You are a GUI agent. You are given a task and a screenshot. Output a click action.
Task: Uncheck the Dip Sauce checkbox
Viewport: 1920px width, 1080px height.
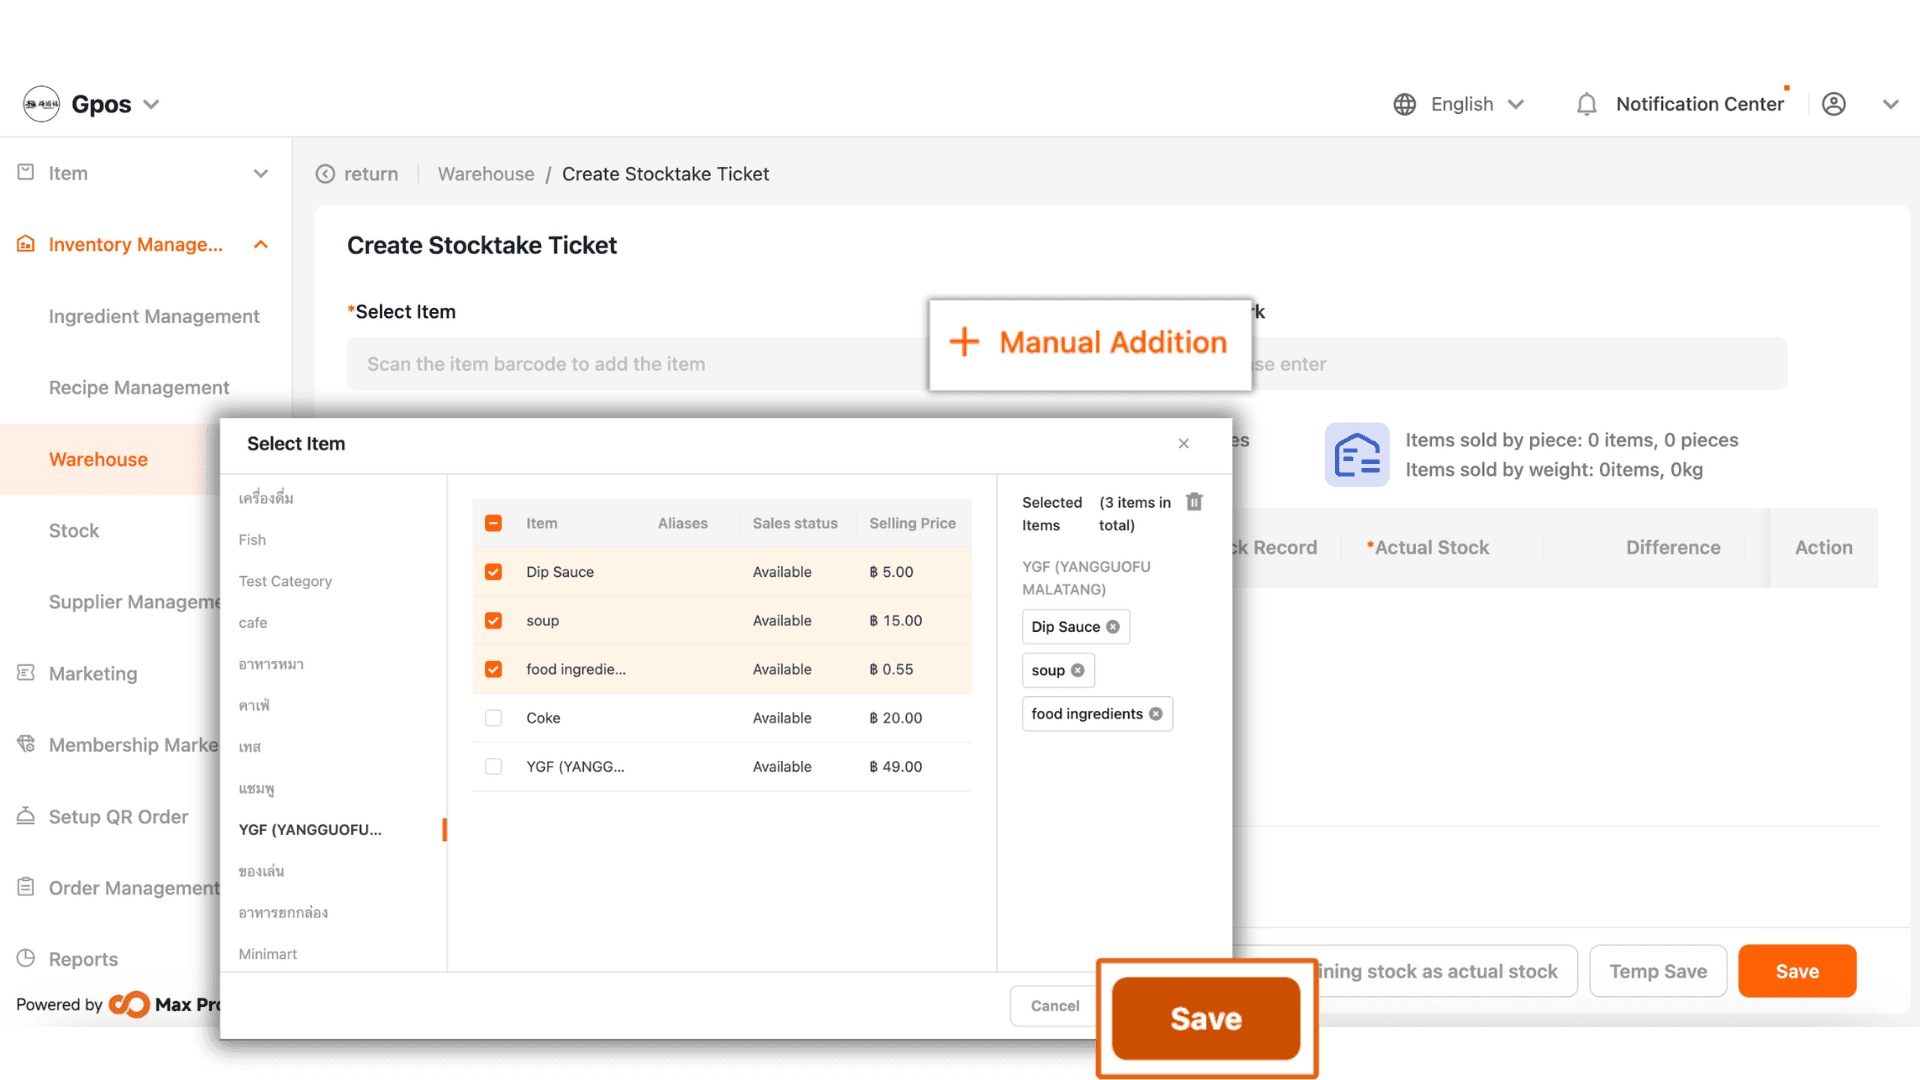(x=493, y=572)
